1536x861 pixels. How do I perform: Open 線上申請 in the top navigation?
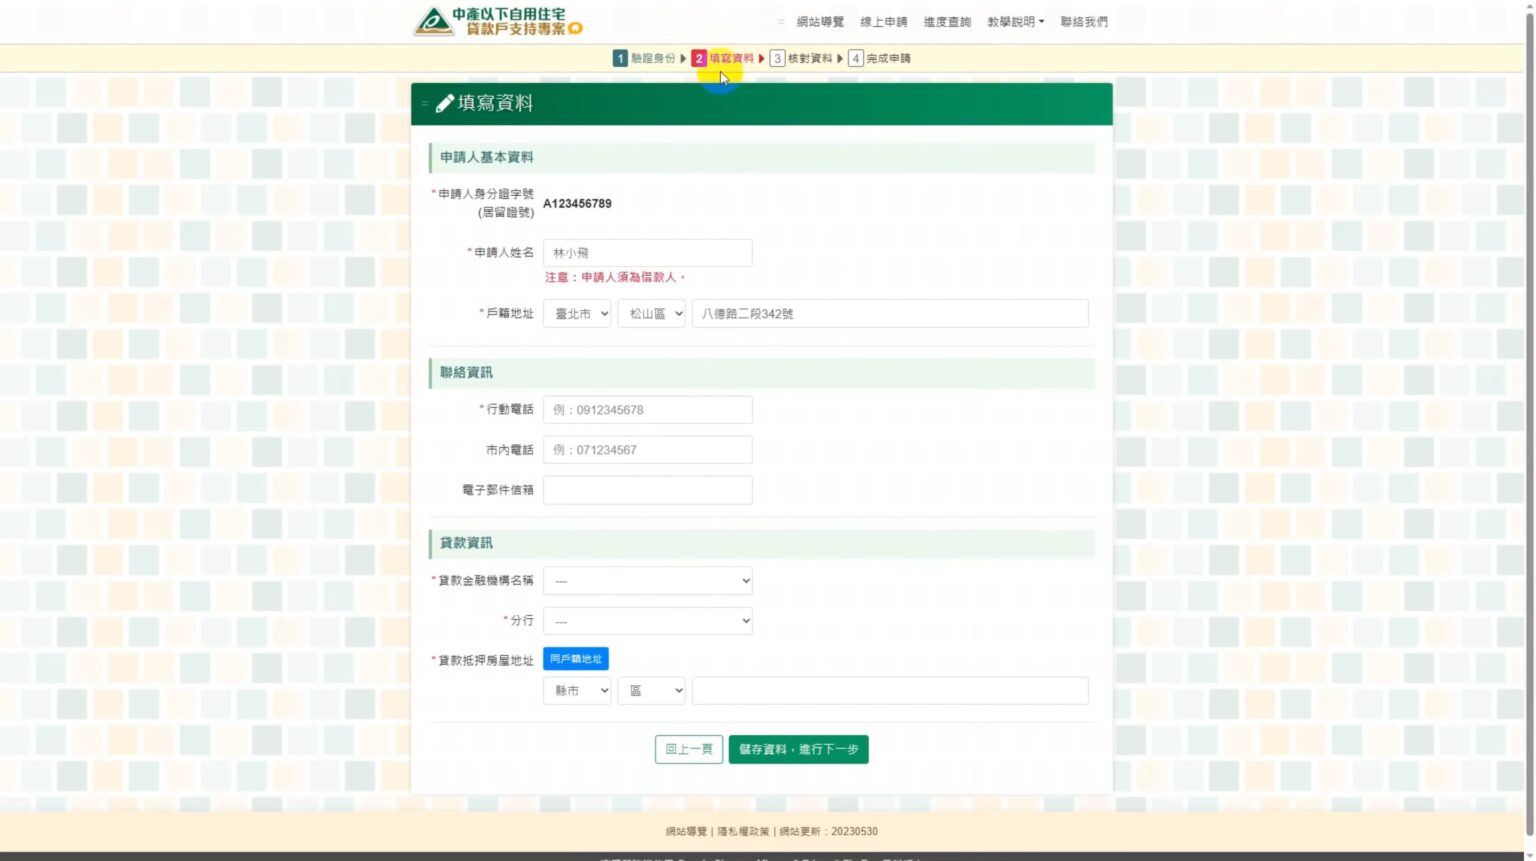884,22
